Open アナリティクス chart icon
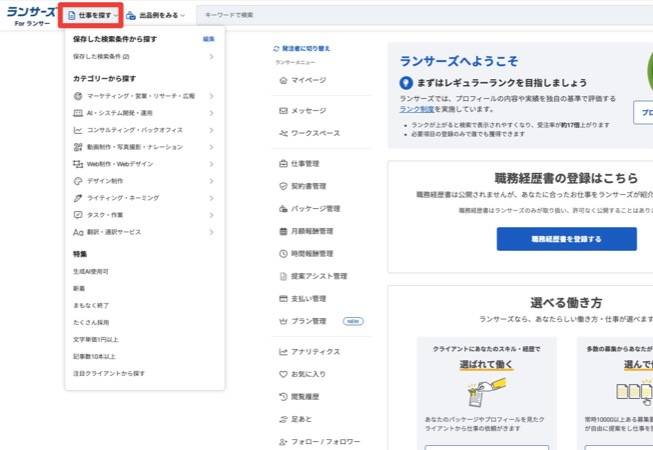The image size is (653, 450). pos(283,352)
